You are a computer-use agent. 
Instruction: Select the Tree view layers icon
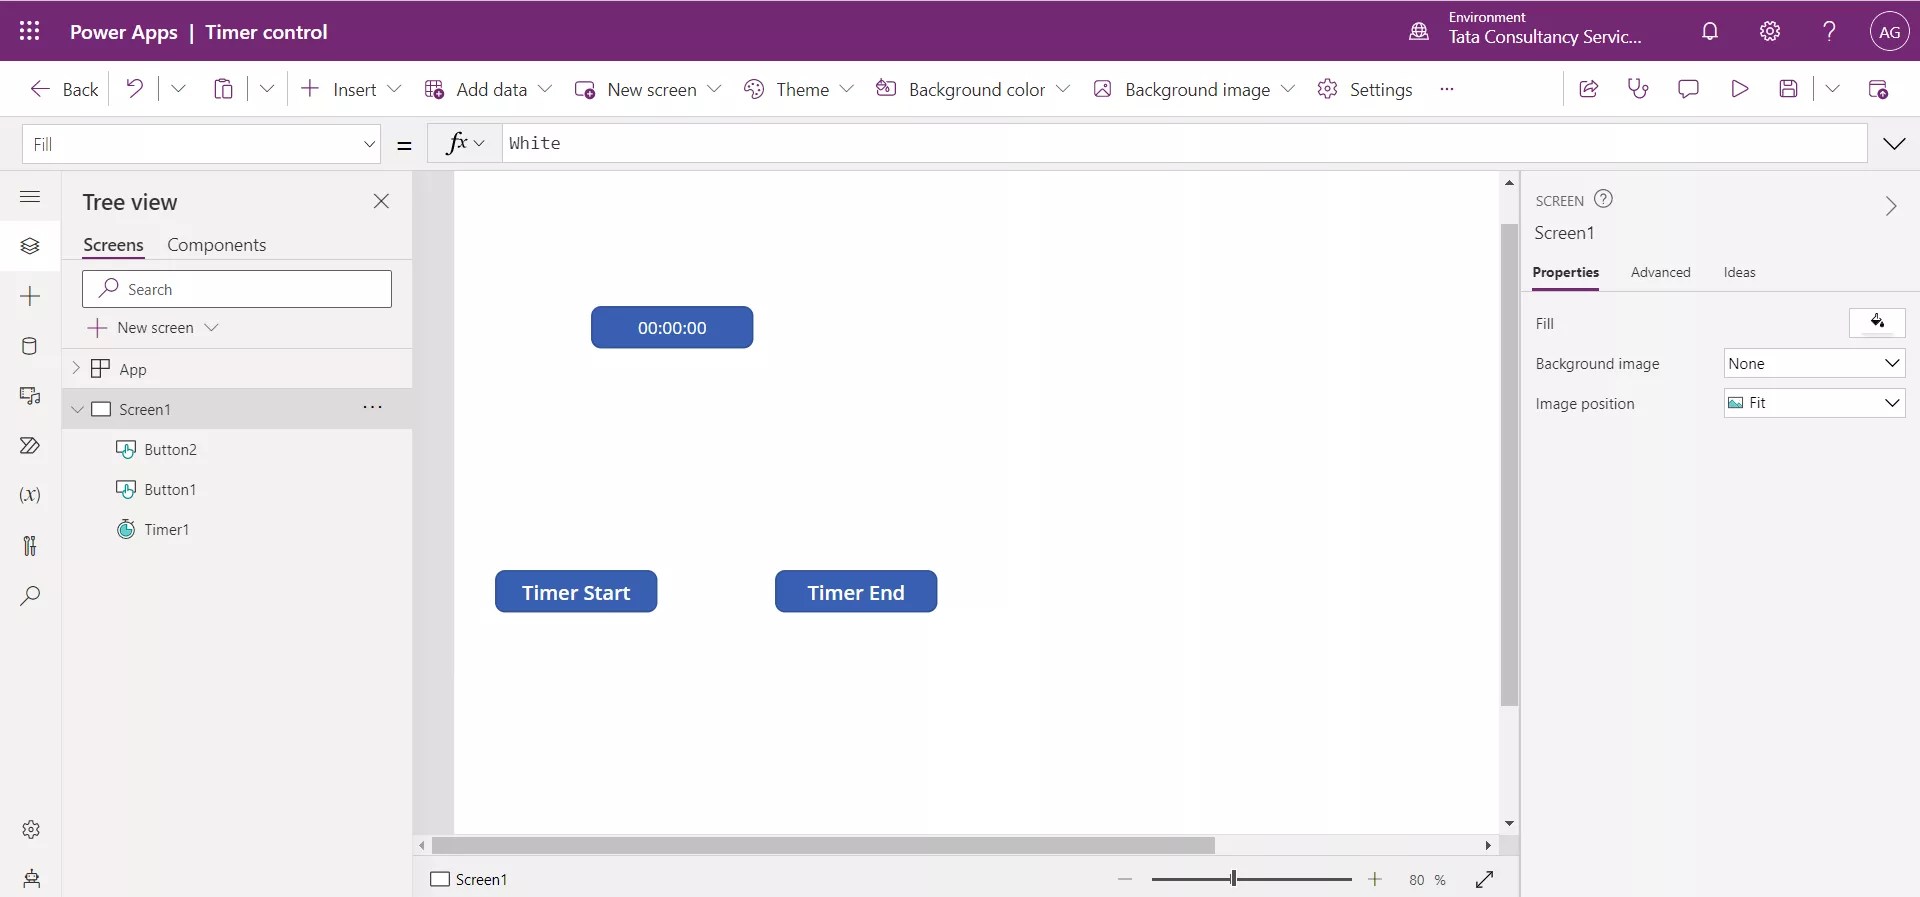point(30,246)
